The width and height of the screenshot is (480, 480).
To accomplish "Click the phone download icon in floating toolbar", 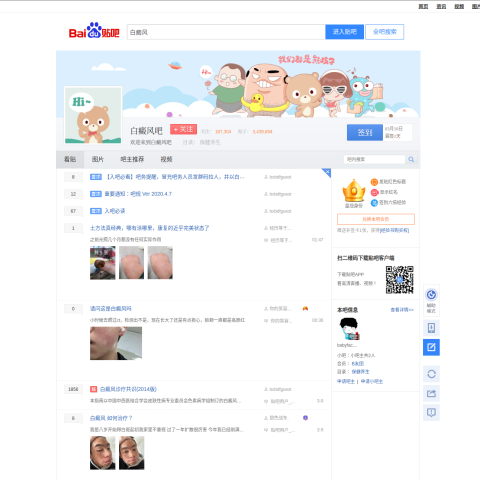I will 431,328.
